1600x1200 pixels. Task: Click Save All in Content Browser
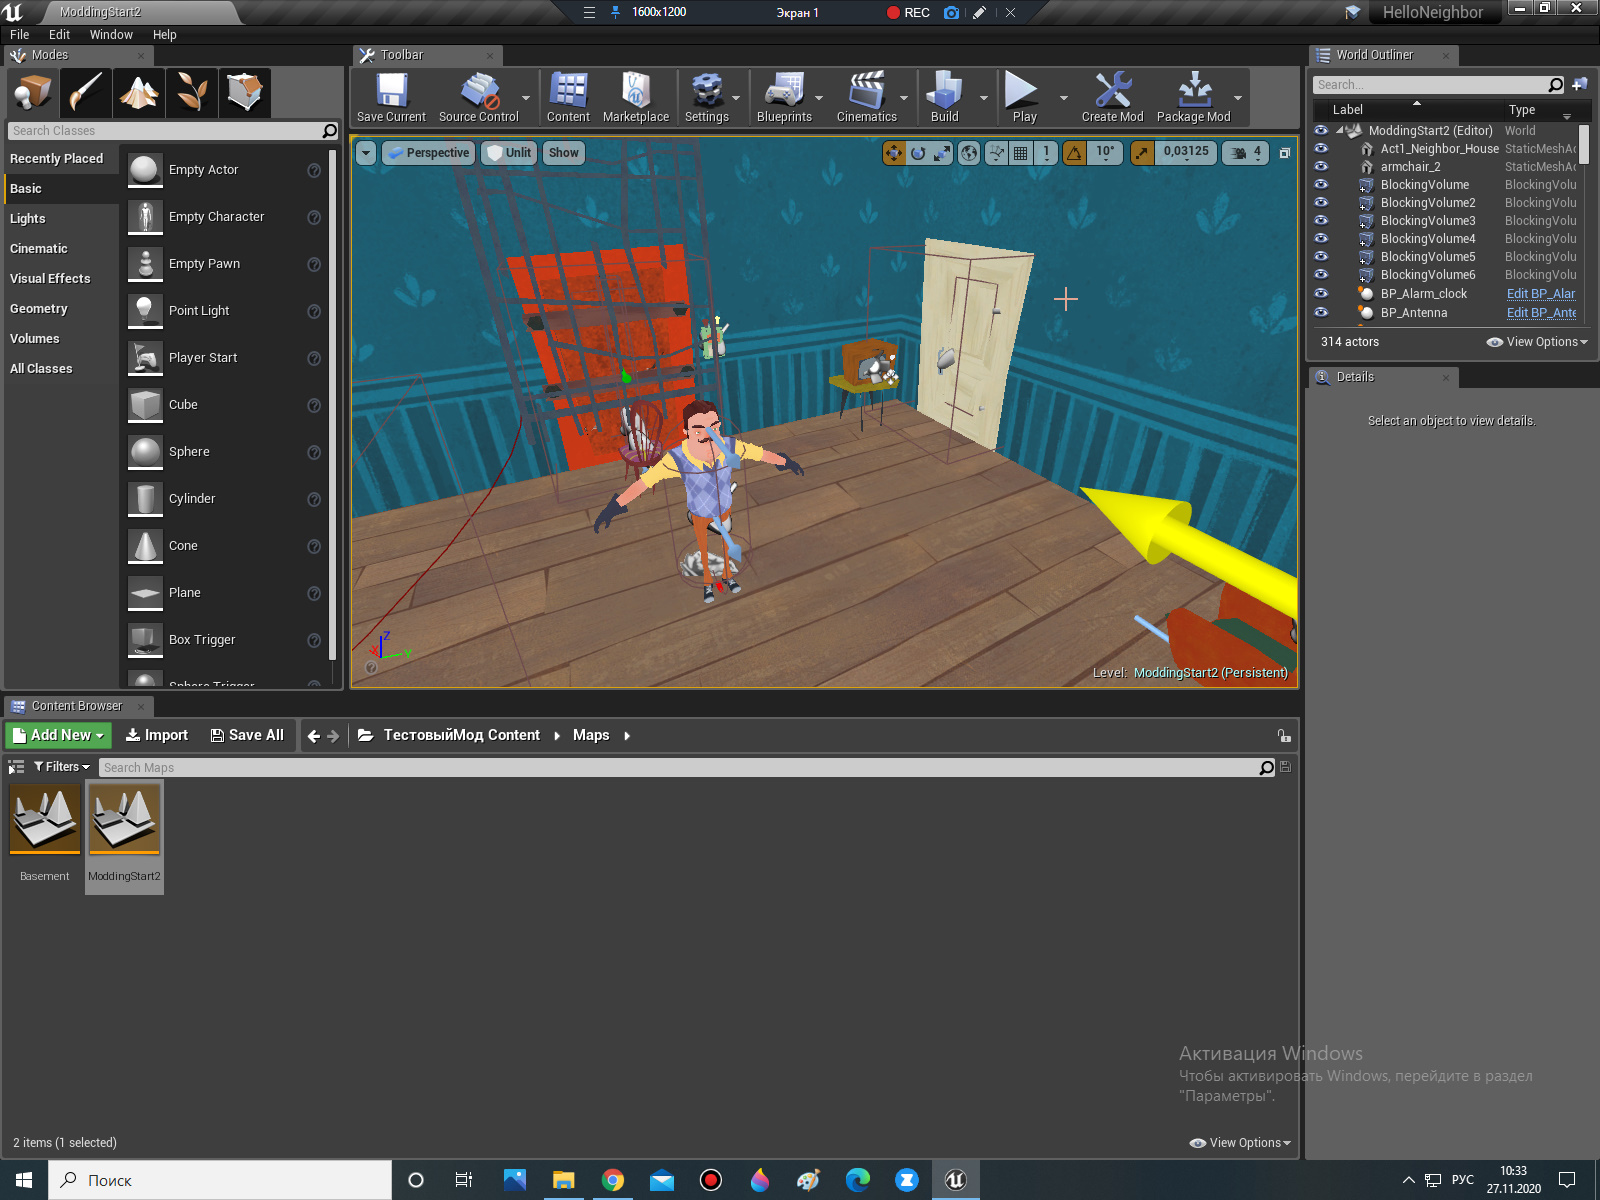[247, 735]
